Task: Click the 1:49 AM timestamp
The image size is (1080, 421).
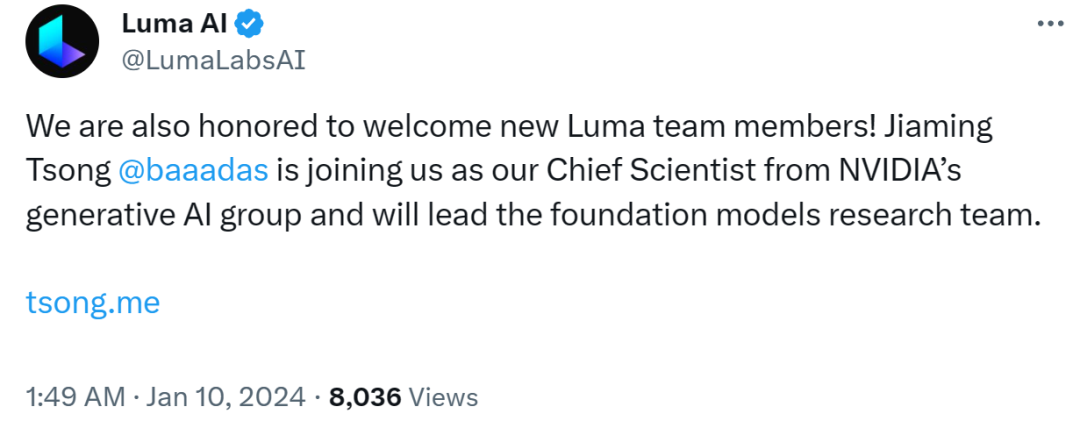Action: pyautogui.click(x=76, y=398)
